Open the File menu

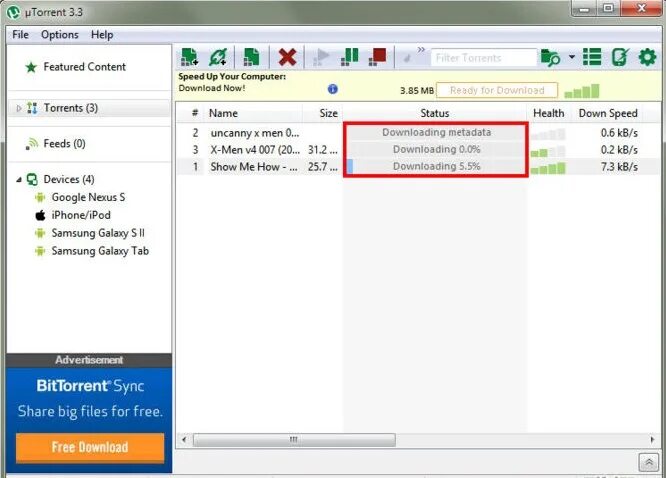point(20,35)
